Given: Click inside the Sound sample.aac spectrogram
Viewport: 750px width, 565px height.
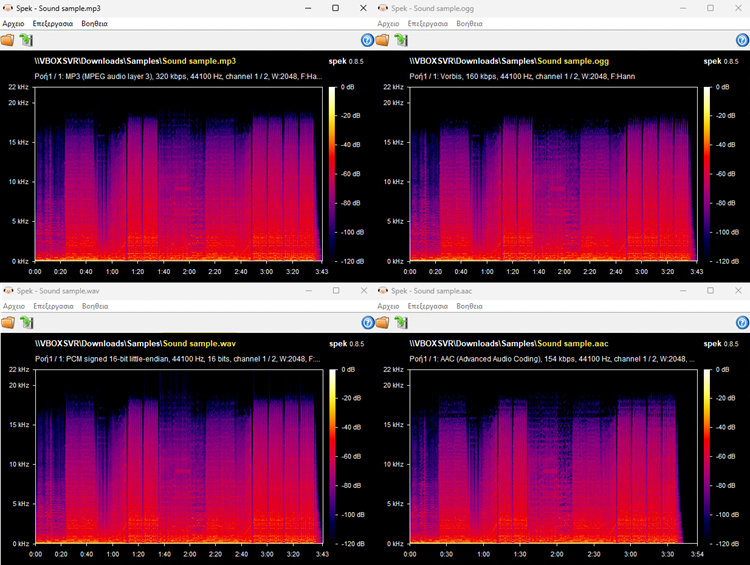Looking at the screenshot, I should pyautogui.click(x=550, y=460).
